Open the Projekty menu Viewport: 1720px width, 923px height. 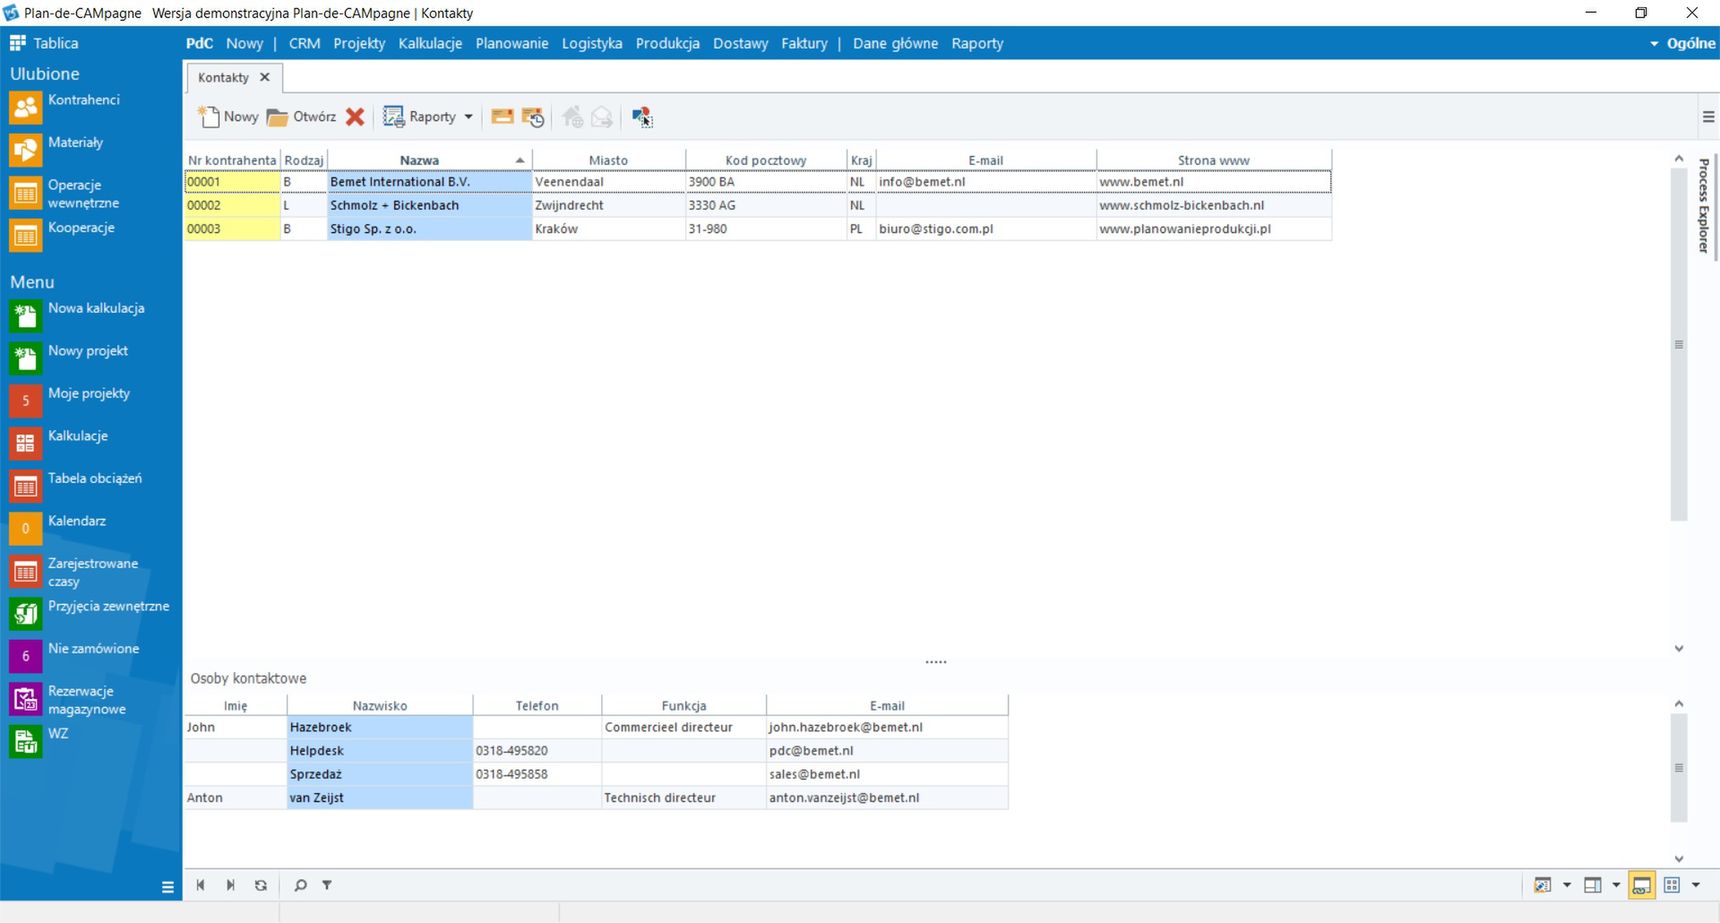coord(359,43)
